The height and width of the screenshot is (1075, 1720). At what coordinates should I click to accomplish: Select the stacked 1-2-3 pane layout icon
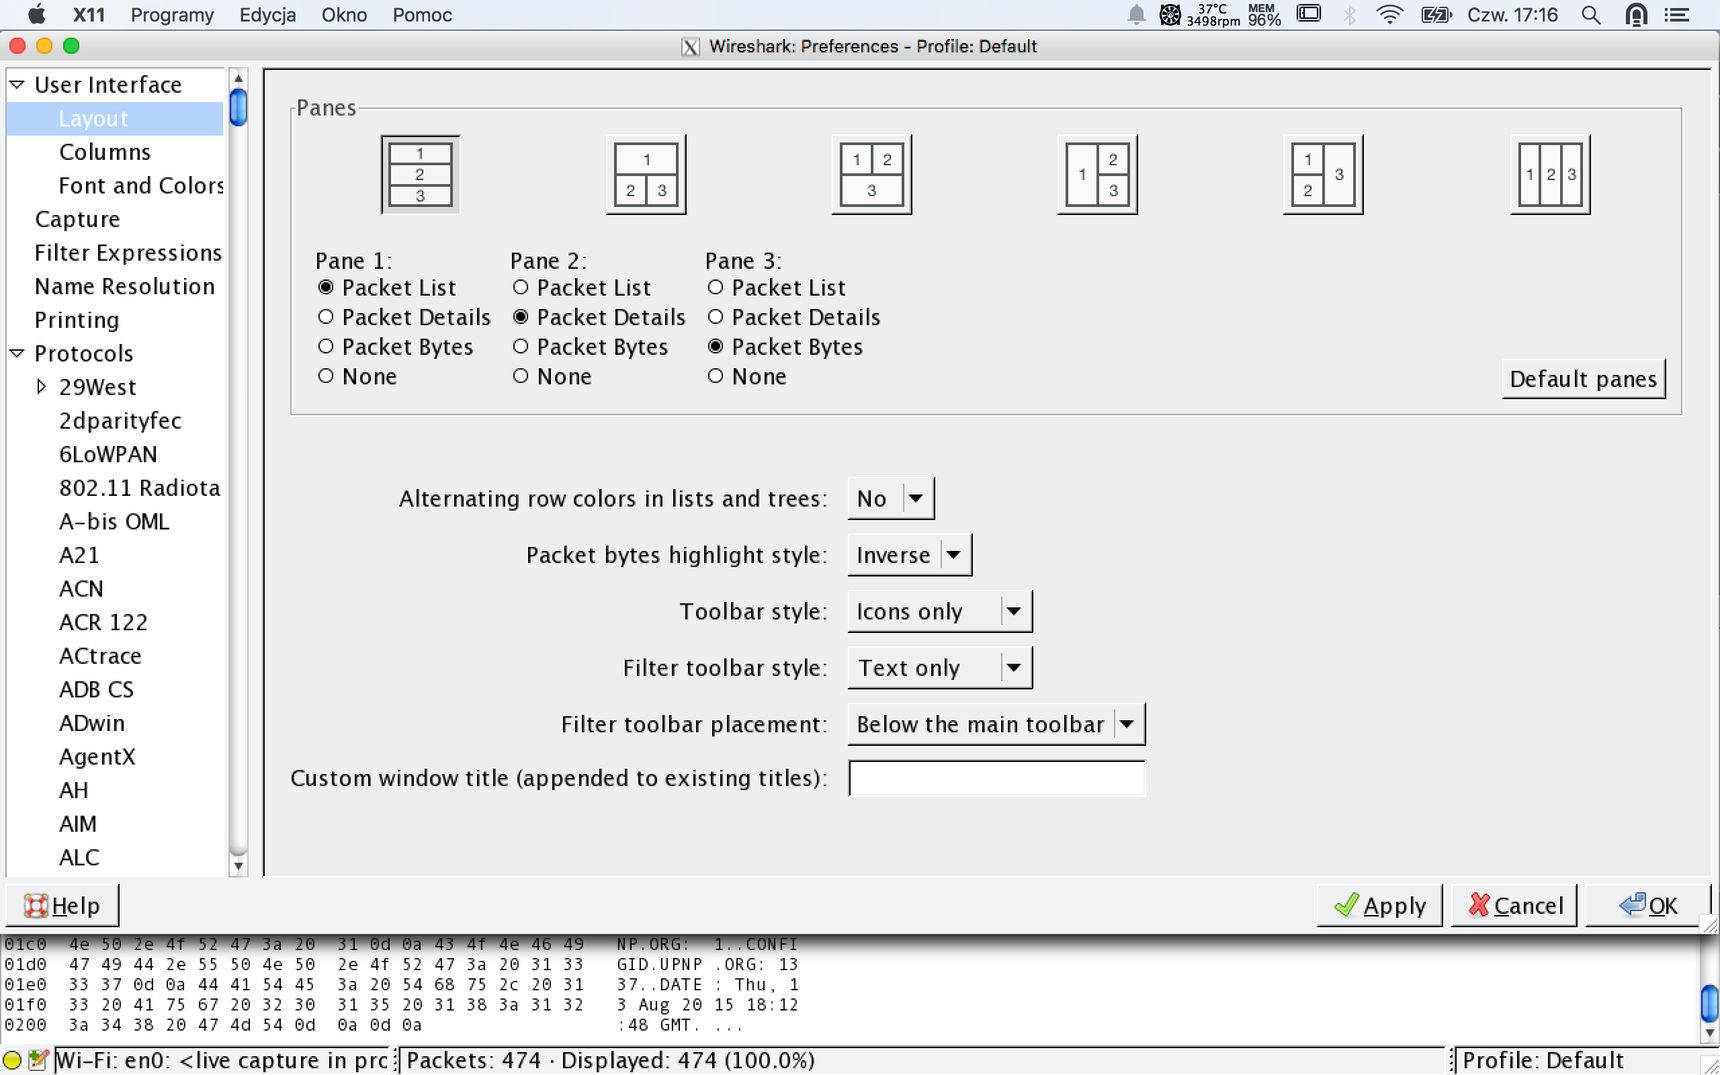coord(420,174)
